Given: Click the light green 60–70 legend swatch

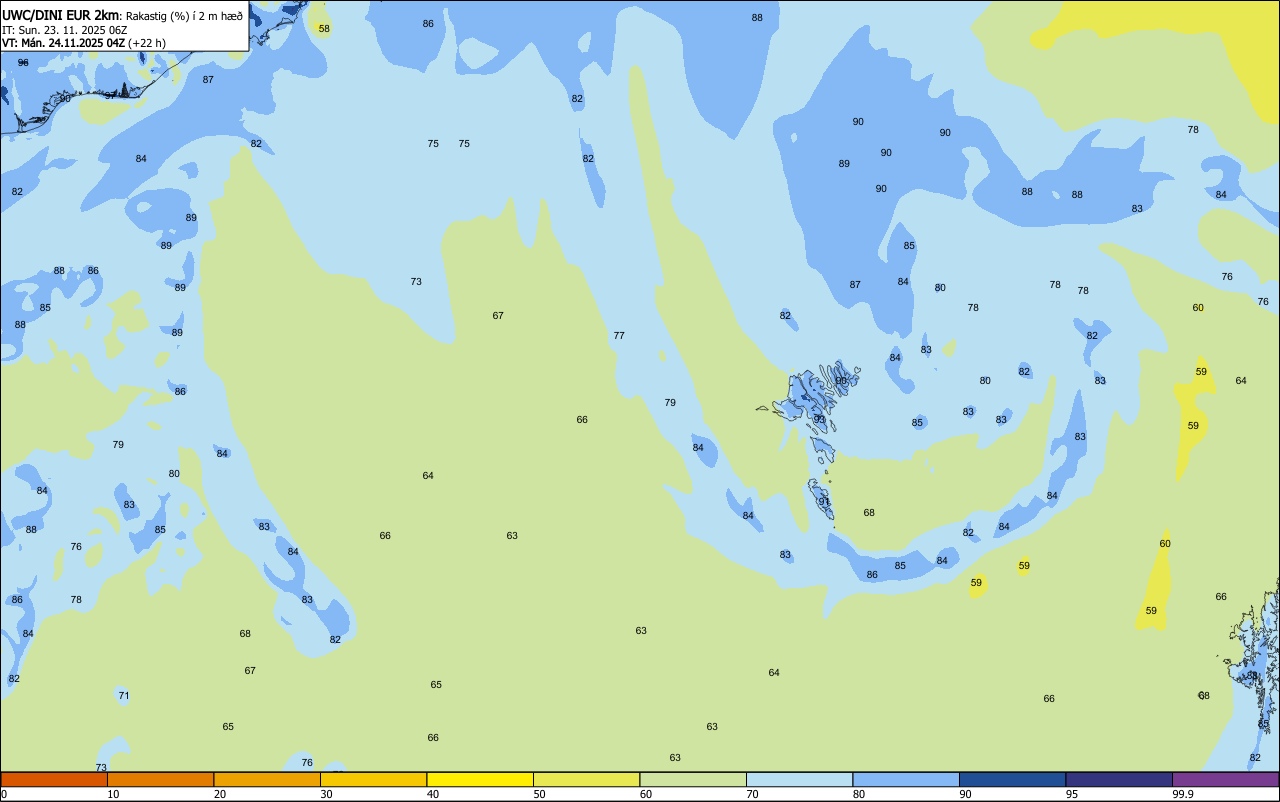Looking at the screenshot, I should 693,779.
